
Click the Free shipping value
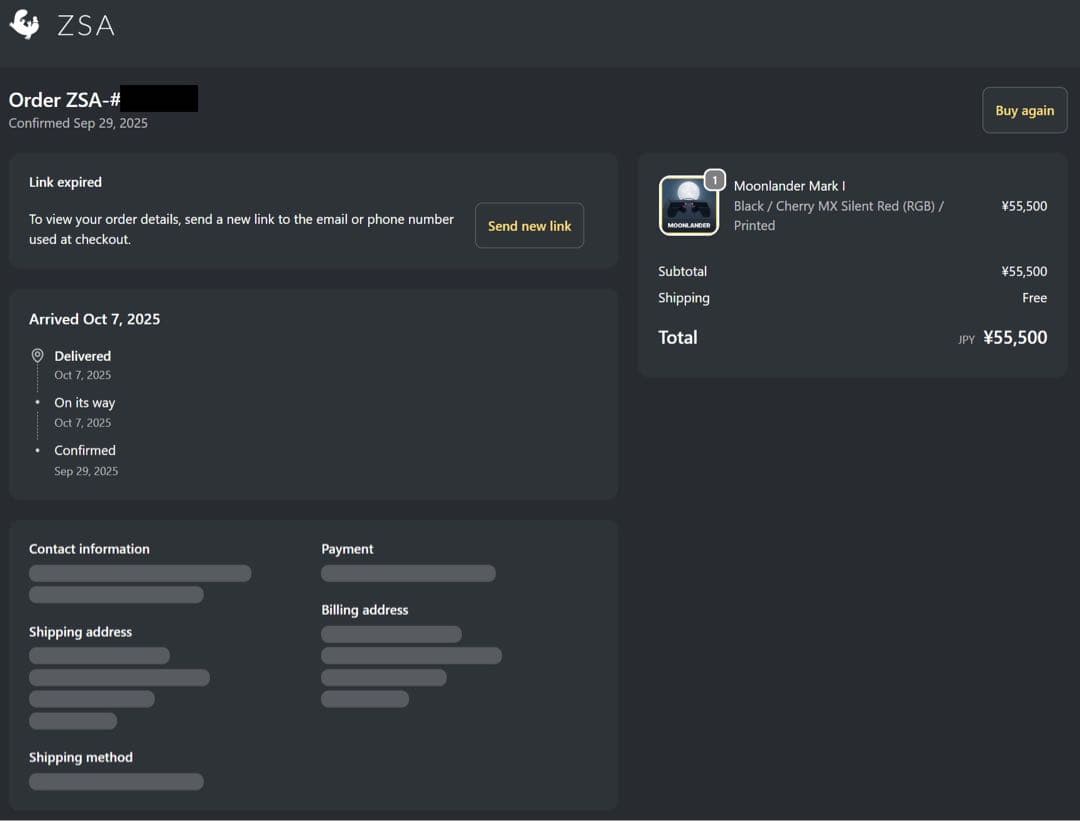(1034, 298)
